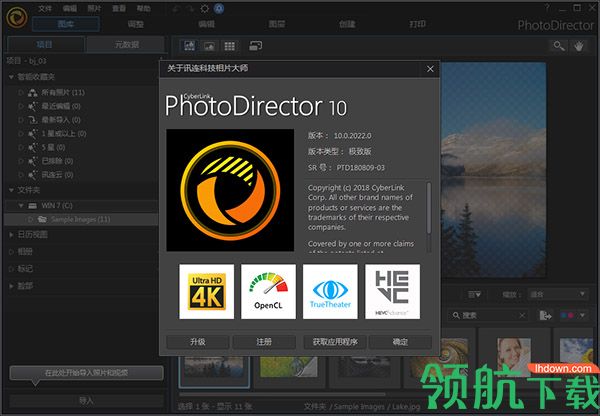Open the sort order dropdown icon
This screenshot has width=600, height=416.
pyautogui.click(x=474, y=294)
